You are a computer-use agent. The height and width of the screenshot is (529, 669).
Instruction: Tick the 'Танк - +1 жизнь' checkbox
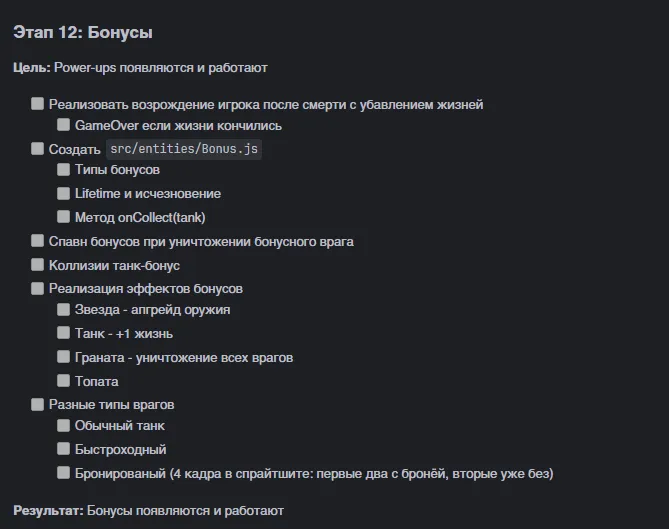tap(64, 333)
